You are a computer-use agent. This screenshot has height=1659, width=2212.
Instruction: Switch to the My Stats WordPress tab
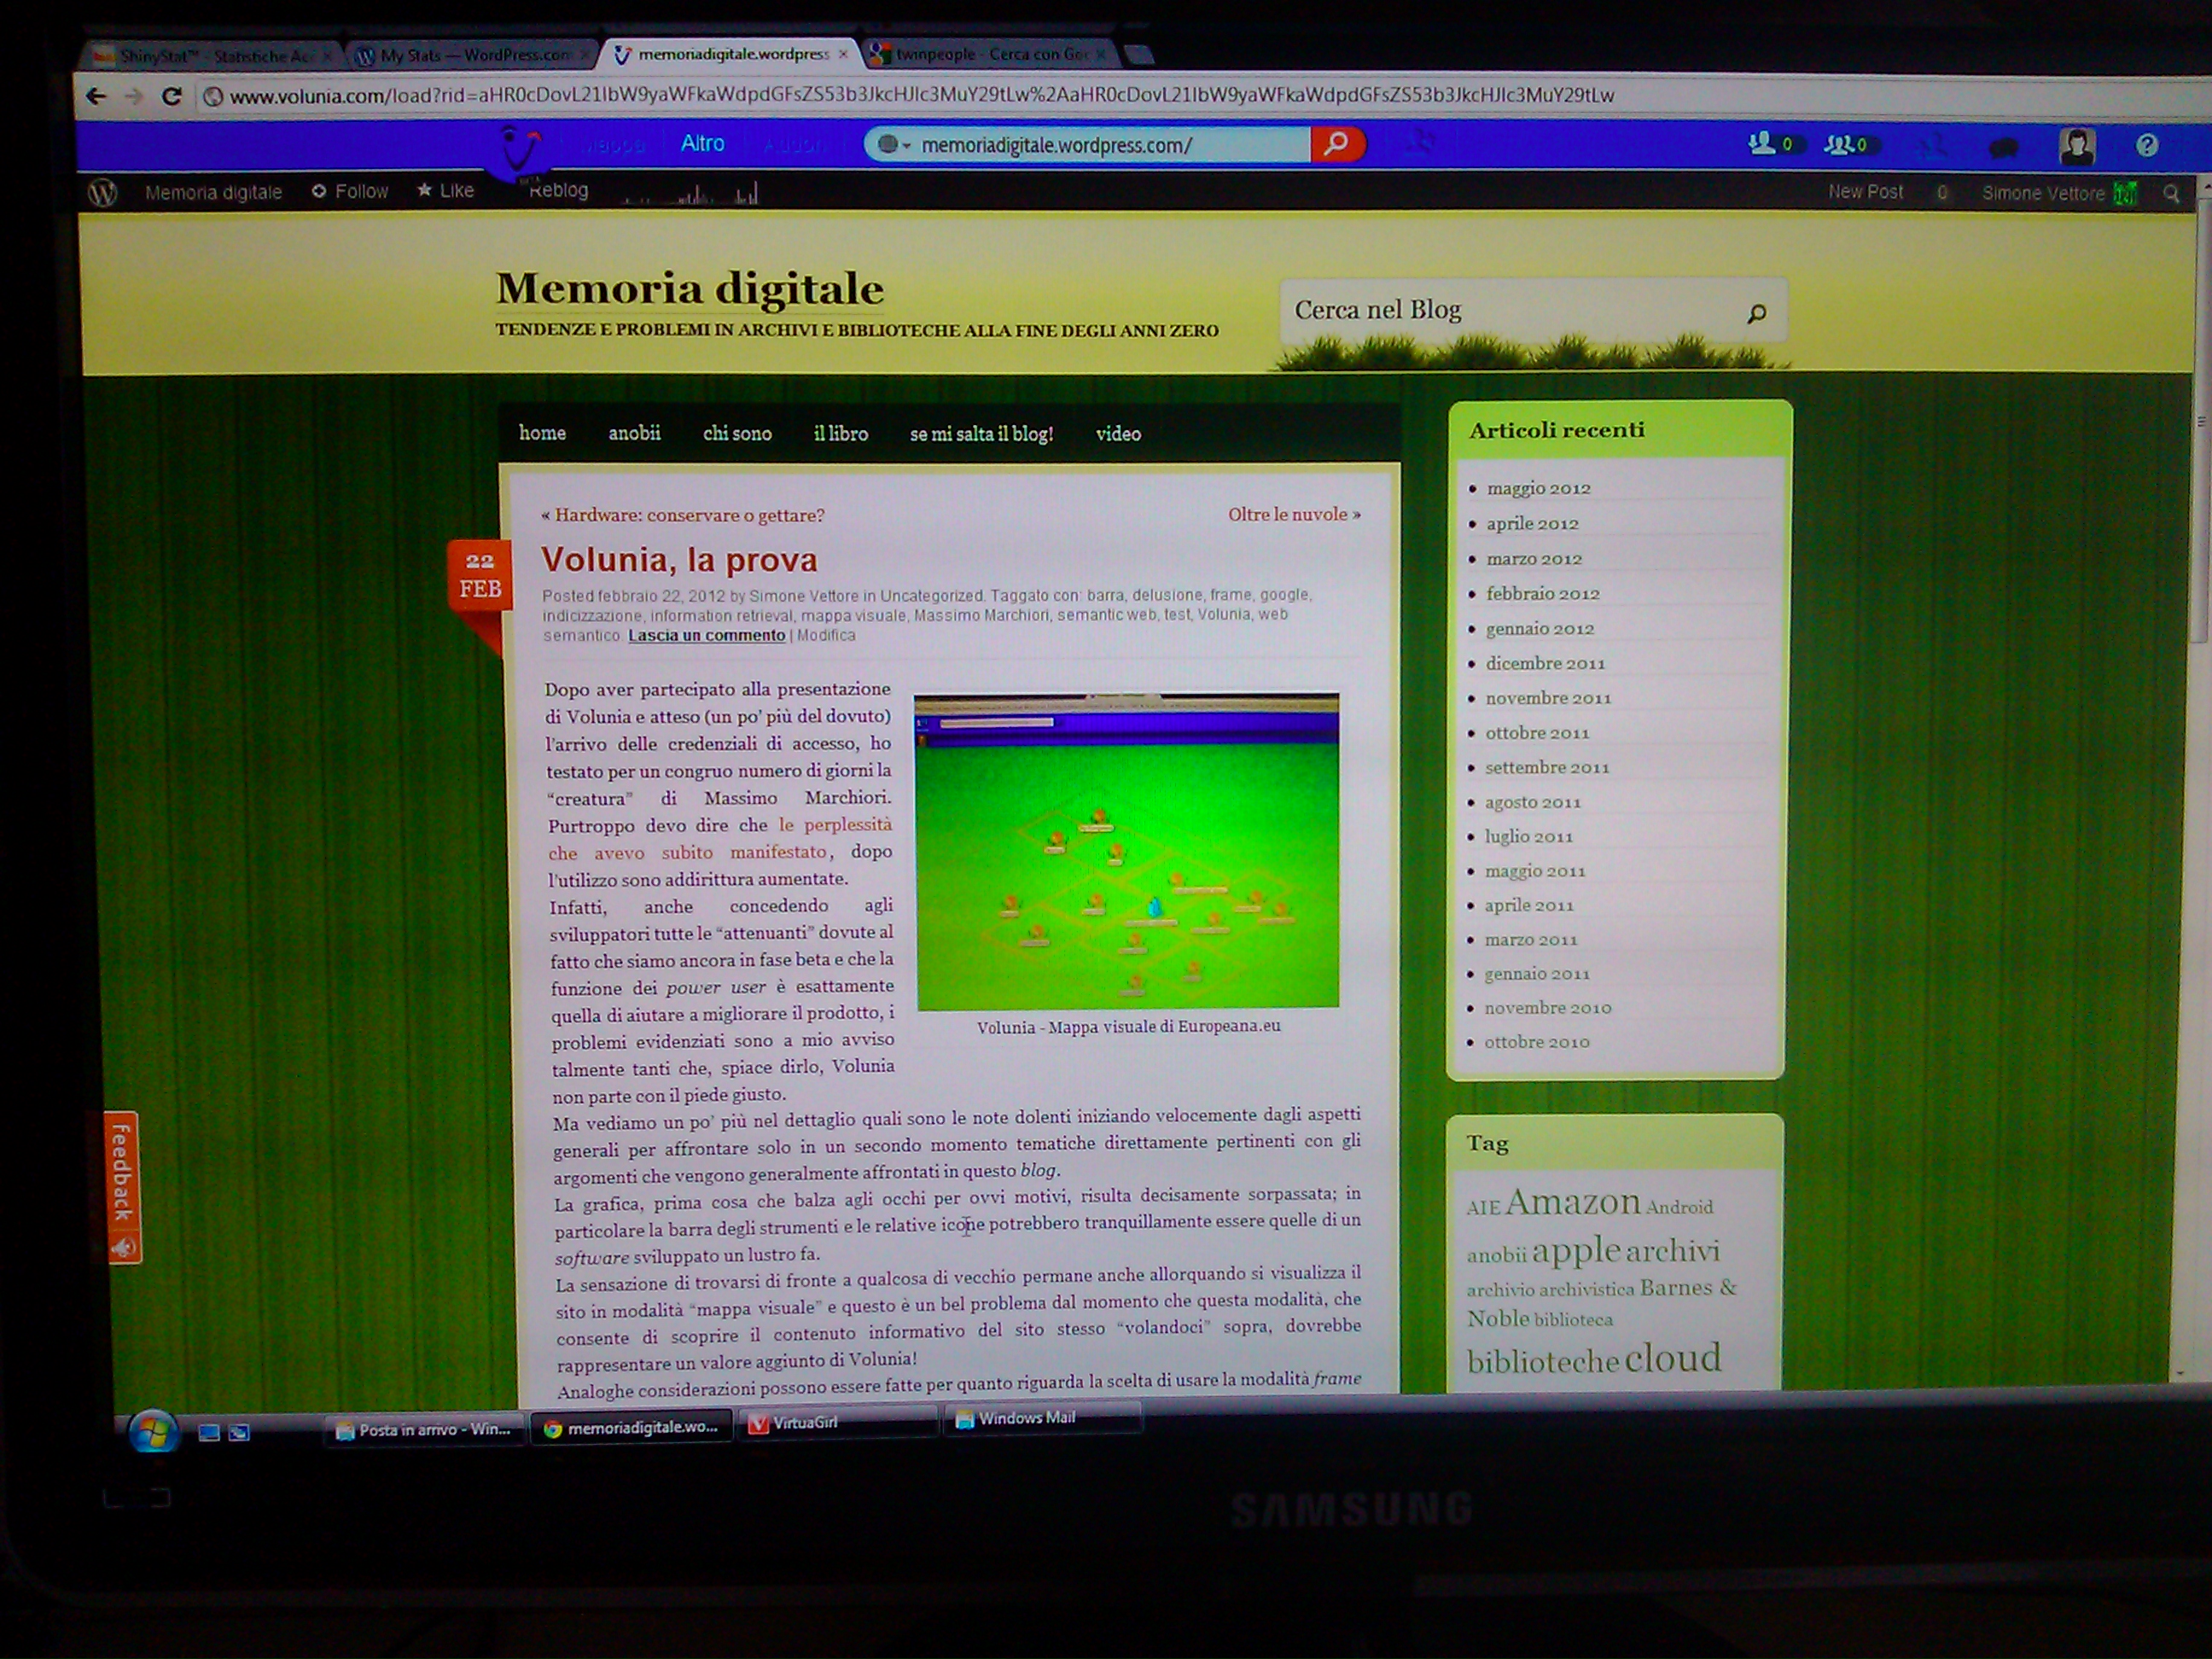(x=466, y=55)
